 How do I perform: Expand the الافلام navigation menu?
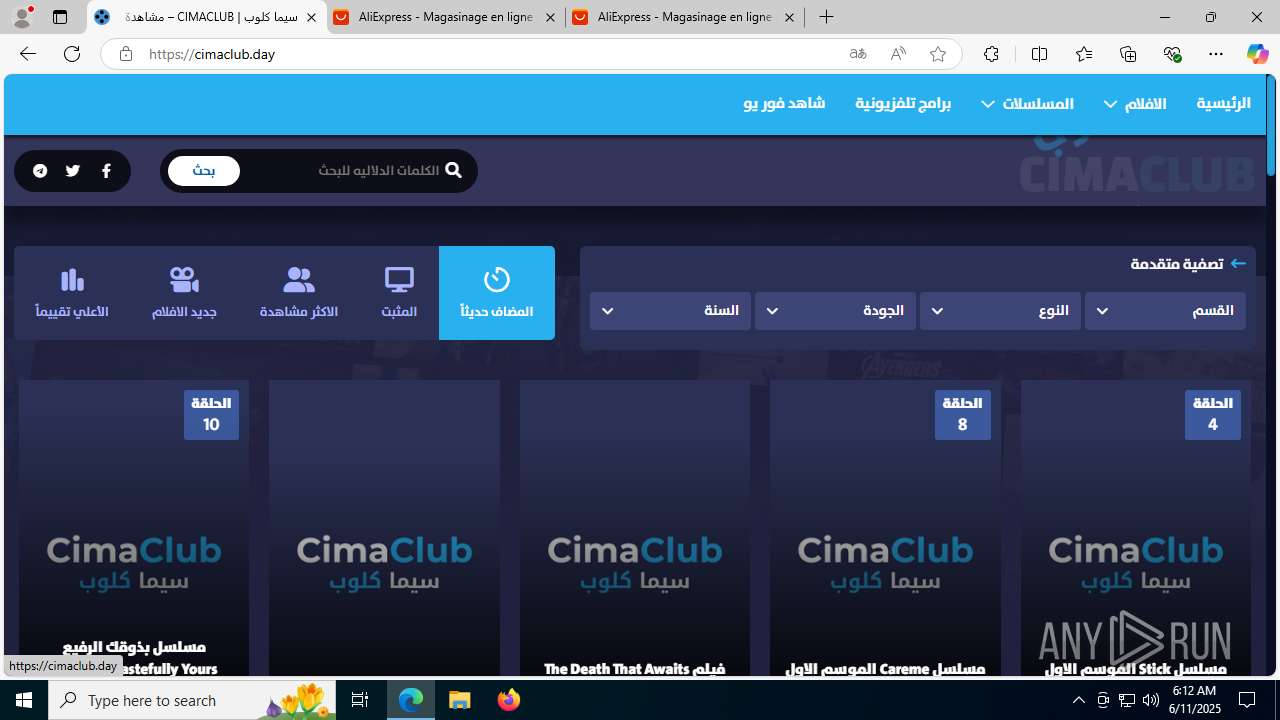click(1135, 103)
